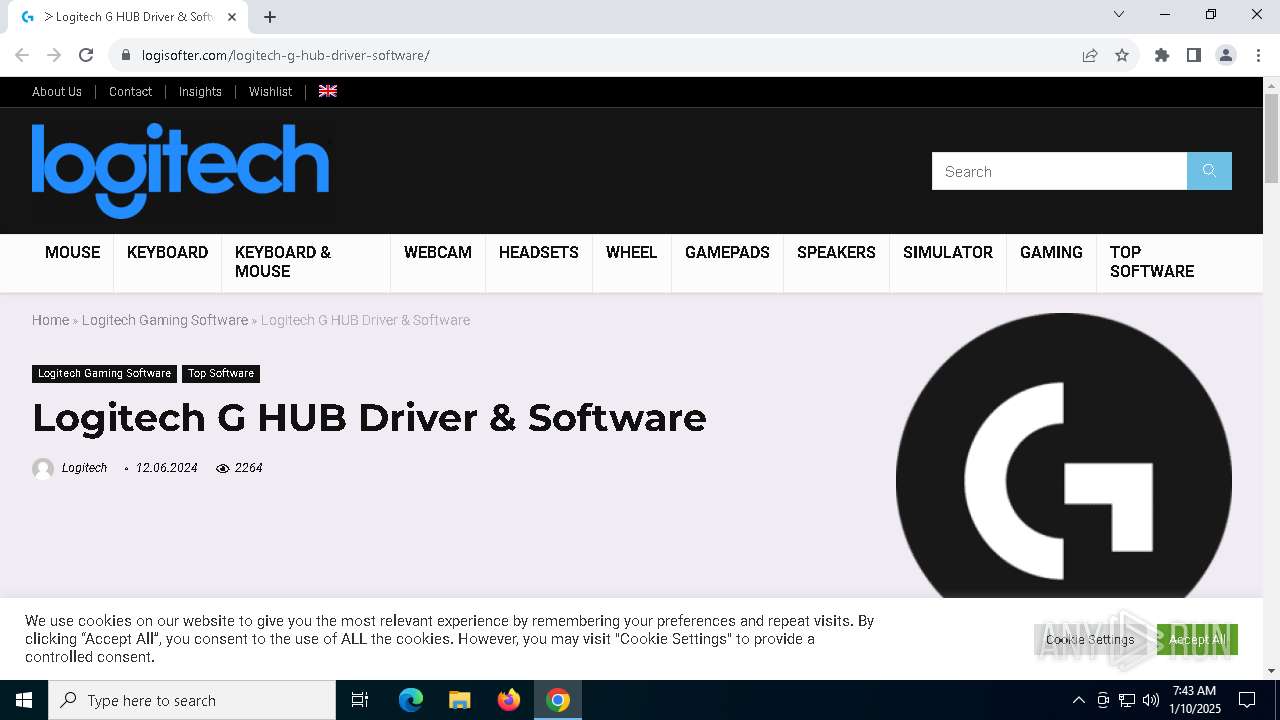This screenshot has width=1280, height=720.
Task: Click the Logitech author avatar icon
Action: tap(43, 468)
